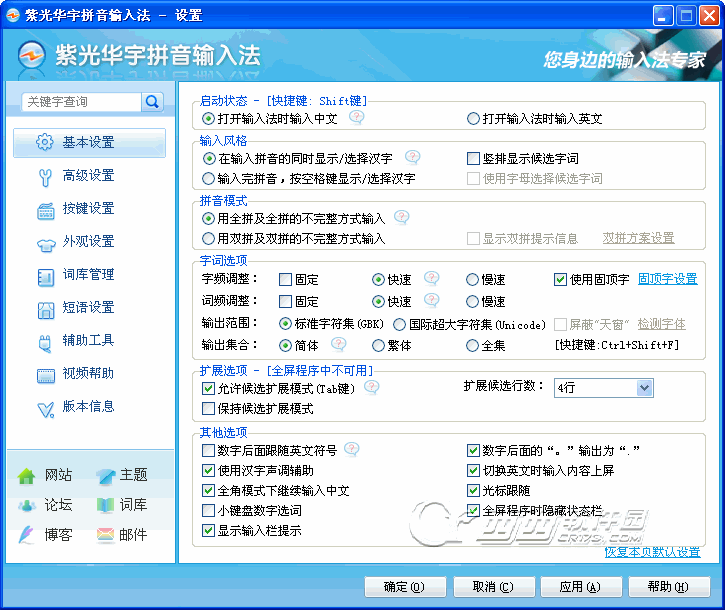Viewport: 725px width, 610px height.
Task: Enable 保持候选扩展模式 checkbox
Action: [x=208, y=408]
